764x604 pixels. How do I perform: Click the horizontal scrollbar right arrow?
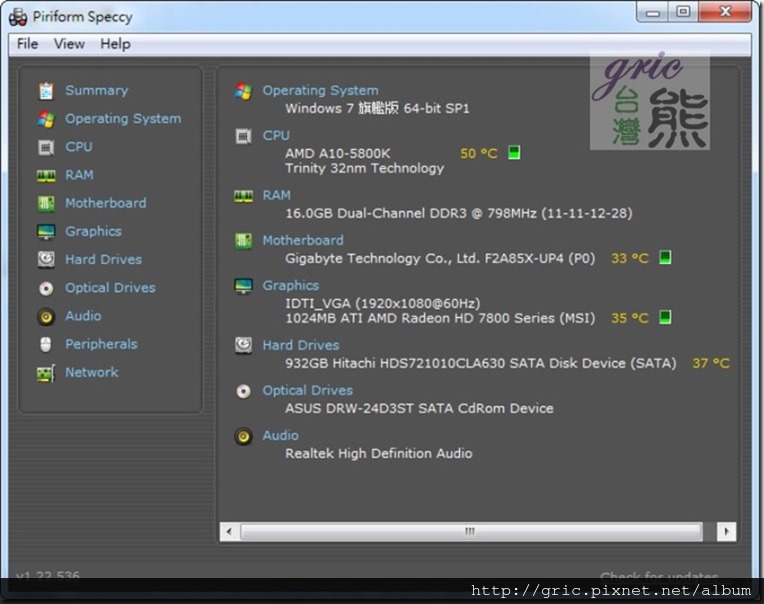tap(726, 531)
